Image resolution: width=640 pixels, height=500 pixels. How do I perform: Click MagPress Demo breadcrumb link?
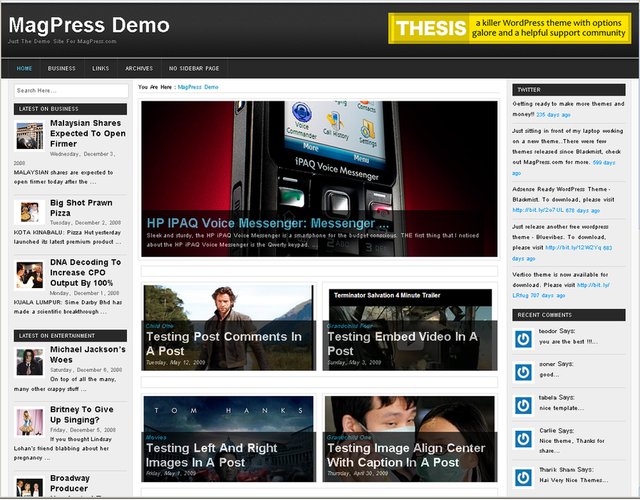(x=198, y=87)
